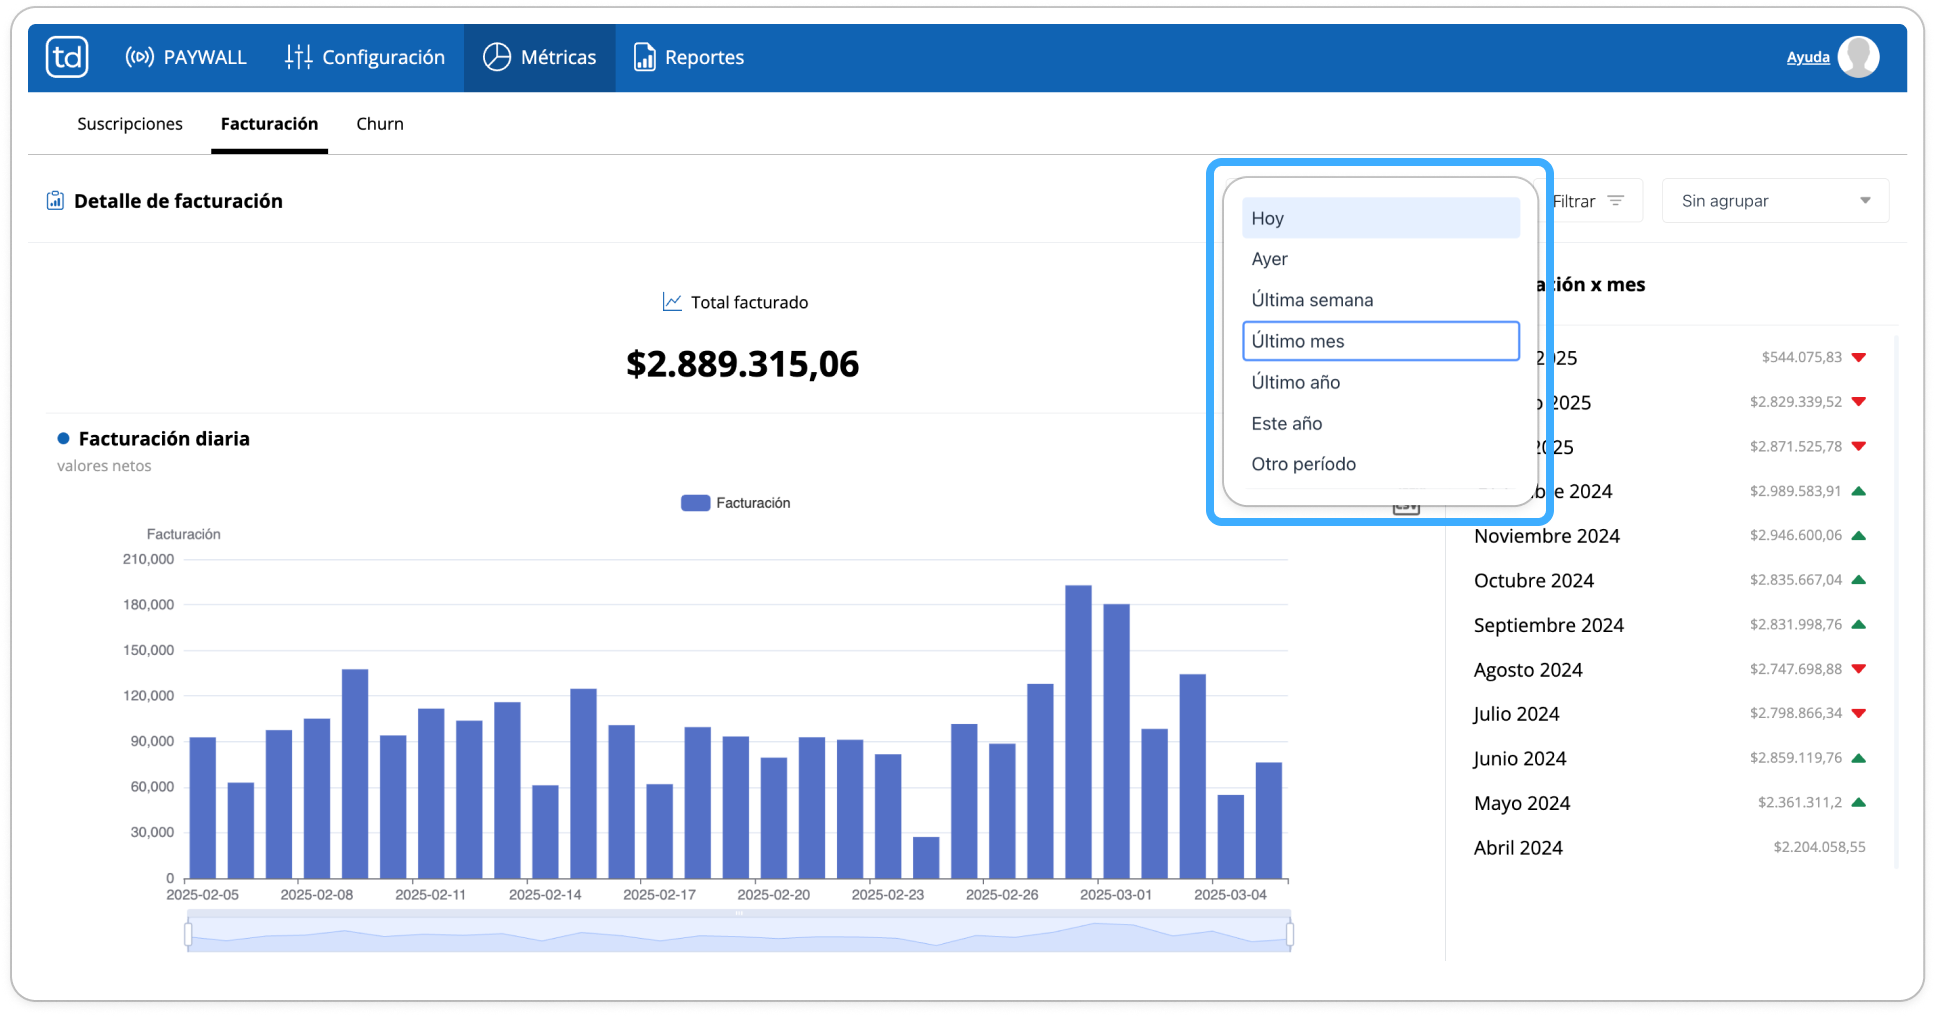Screen dimensions: 1936x1016
Task: Toggle the Facturación legend series
Action: (735, 503)
